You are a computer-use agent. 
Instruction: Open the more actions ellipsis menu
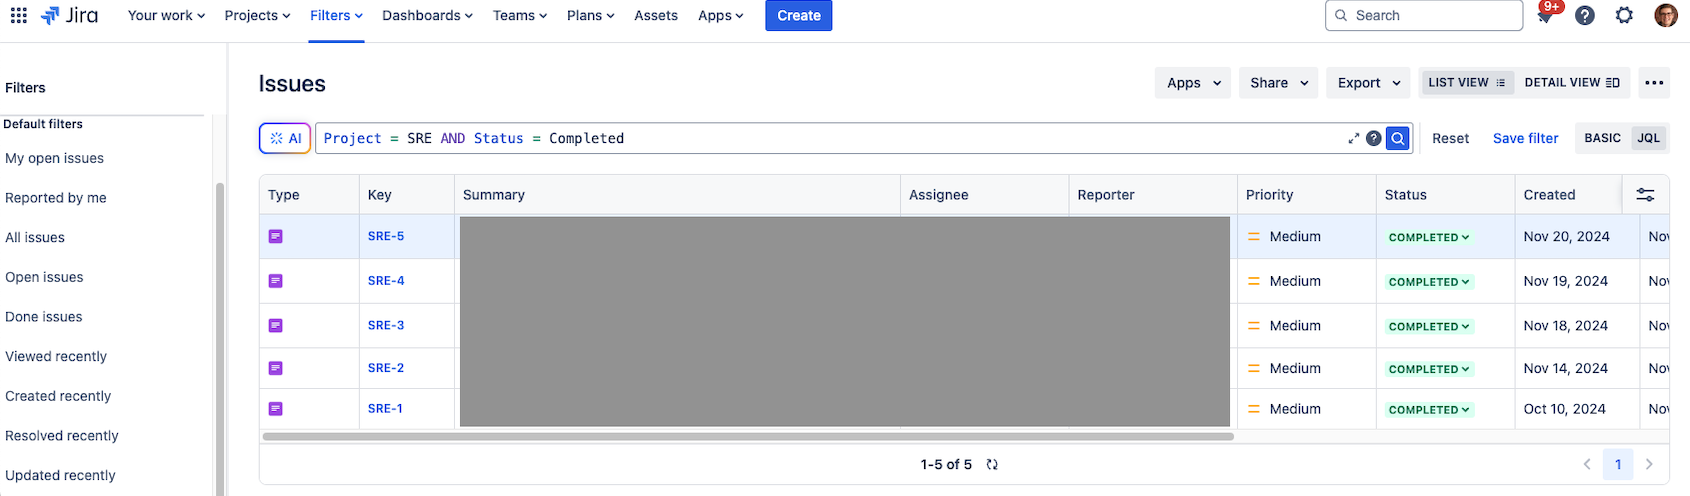[x=1654, y=83]
